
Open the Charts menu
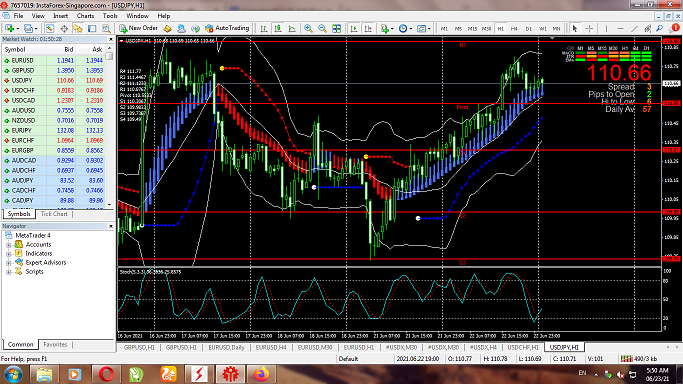(85, 16)
